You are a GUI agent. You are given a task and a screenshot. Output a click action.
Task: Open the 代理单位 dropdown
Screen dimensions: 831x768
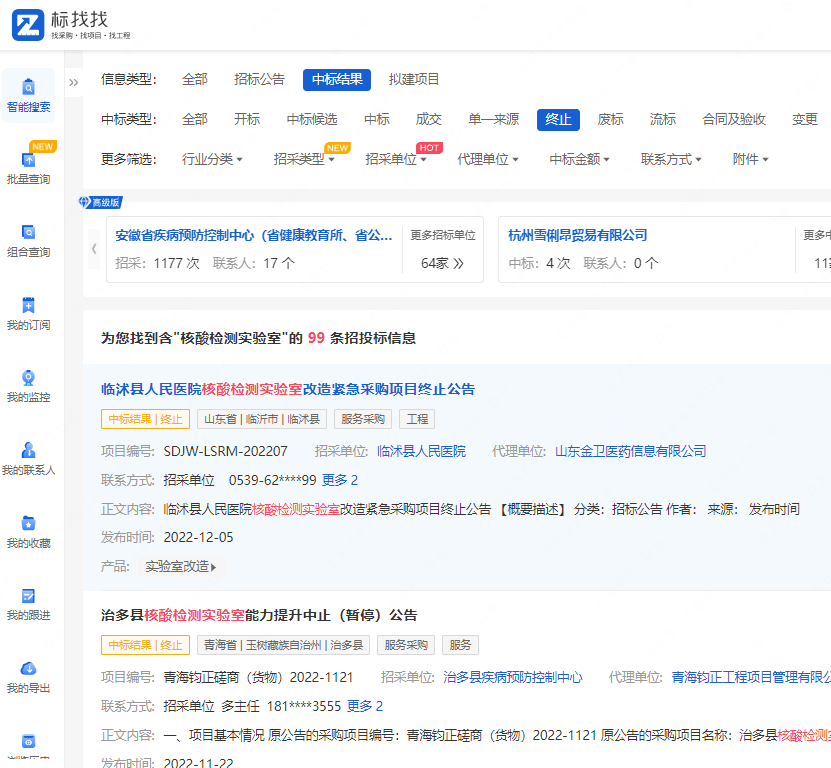coord(488,159)
